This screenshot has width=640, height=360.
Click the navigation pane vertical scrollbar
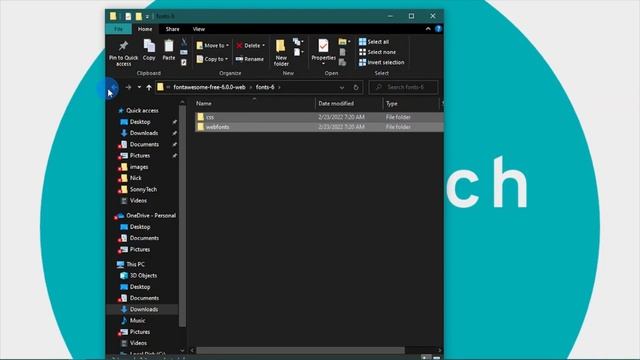click(182, 216)
